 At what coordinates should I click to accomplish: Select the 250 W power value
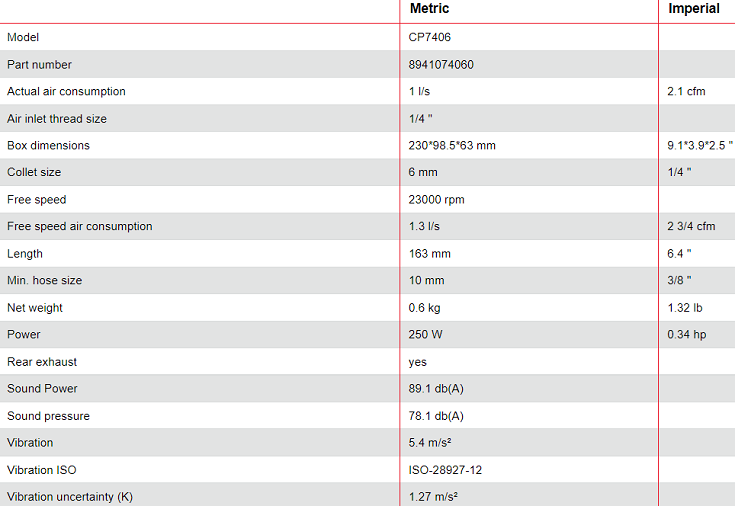pos(425,335)
